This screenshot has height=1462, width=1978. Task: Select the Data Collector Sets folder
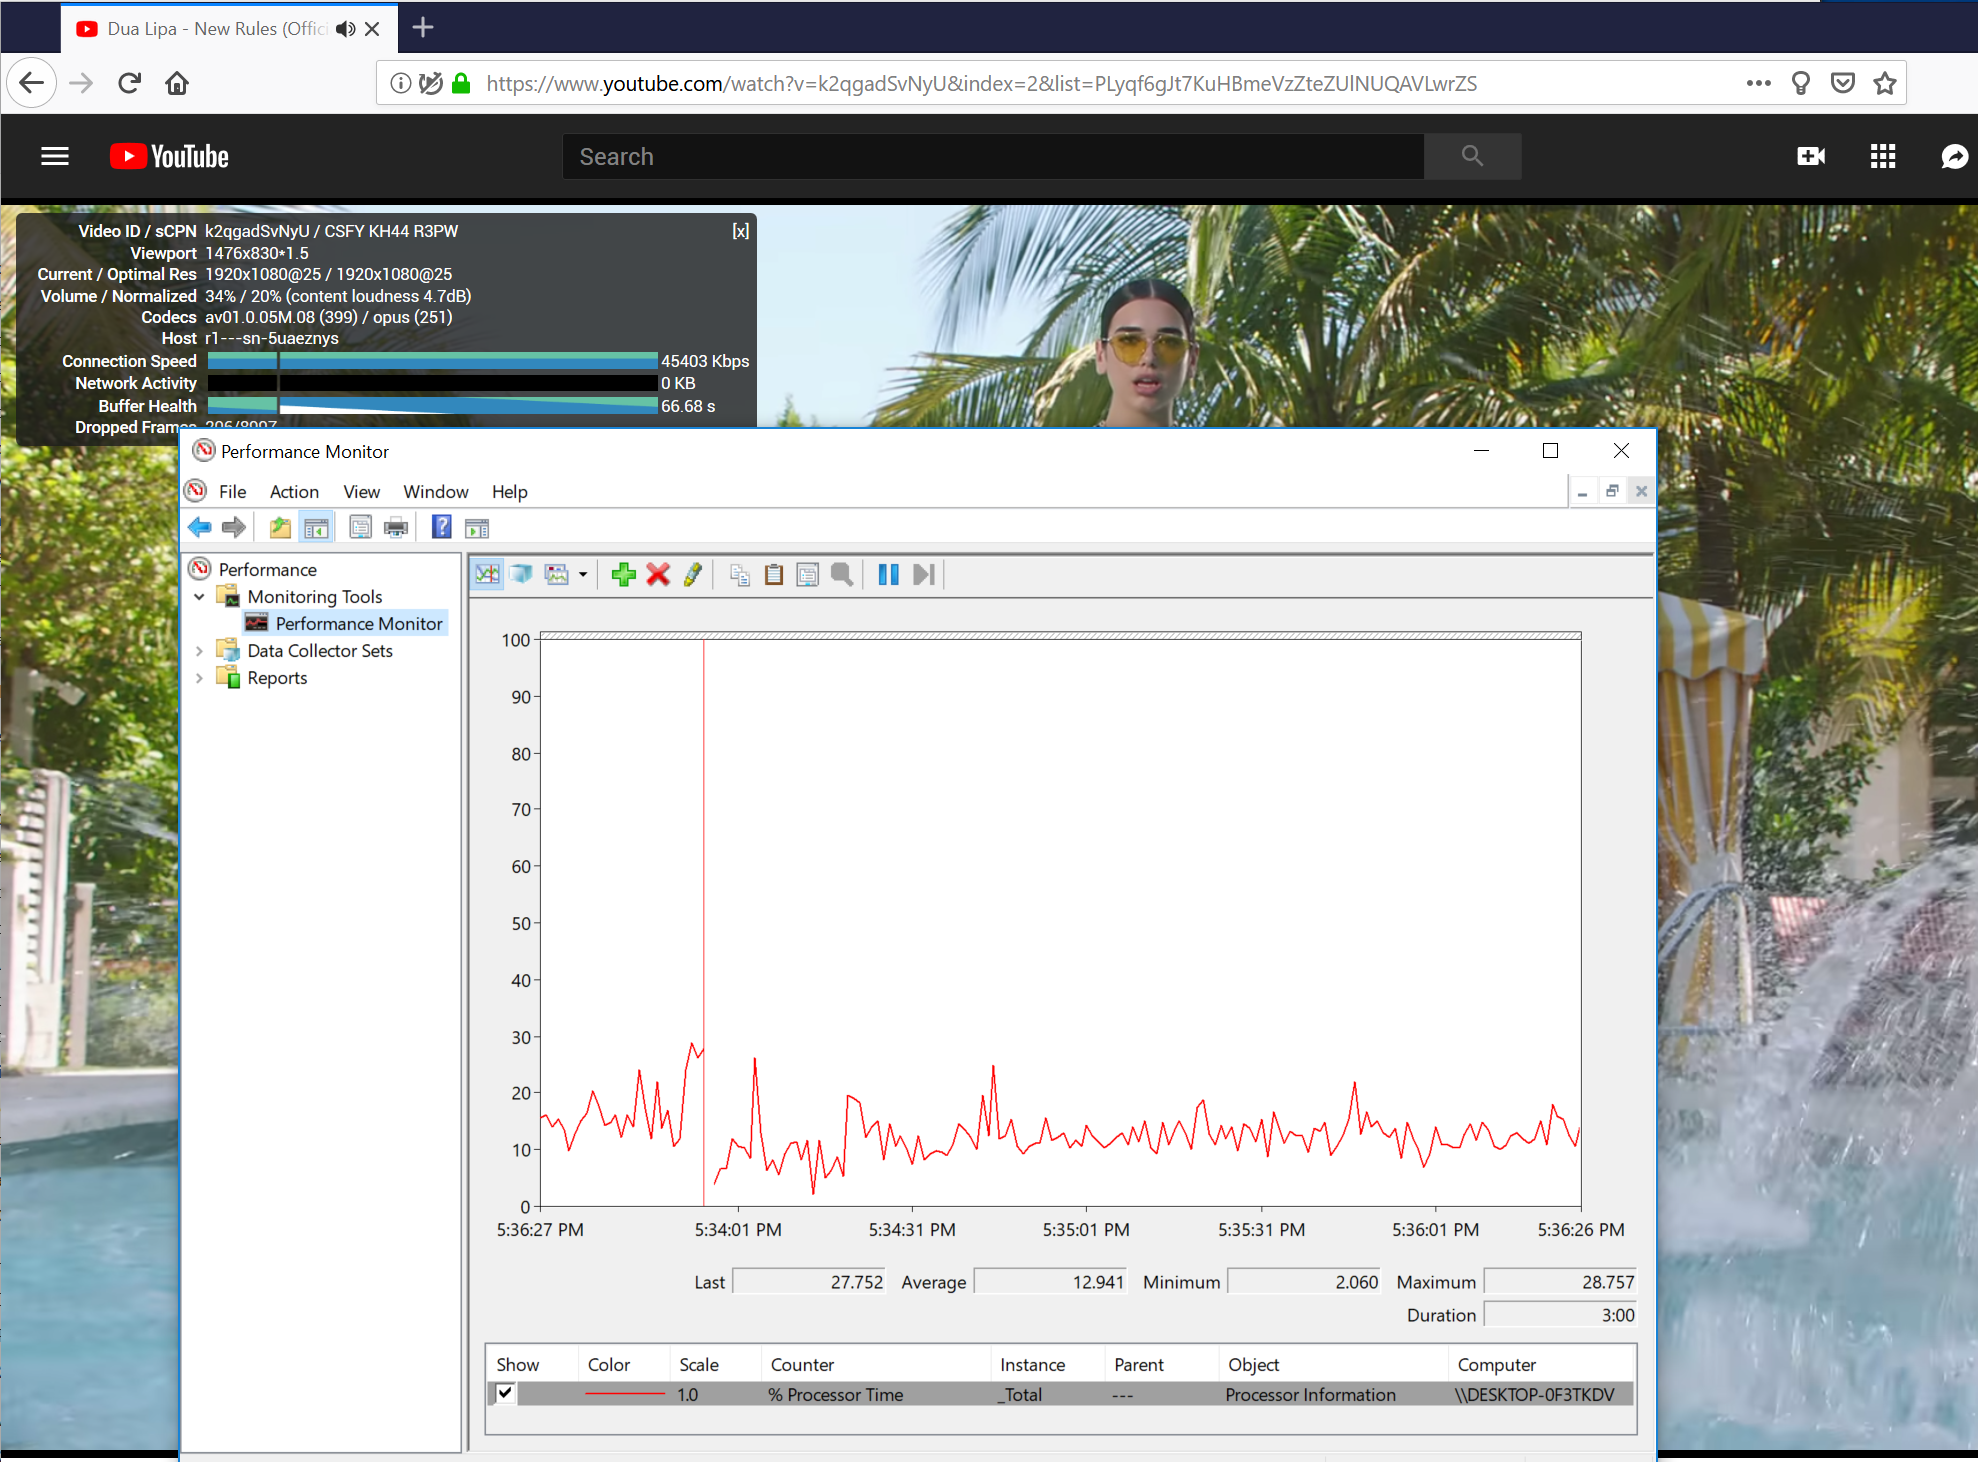coord(320,650)
